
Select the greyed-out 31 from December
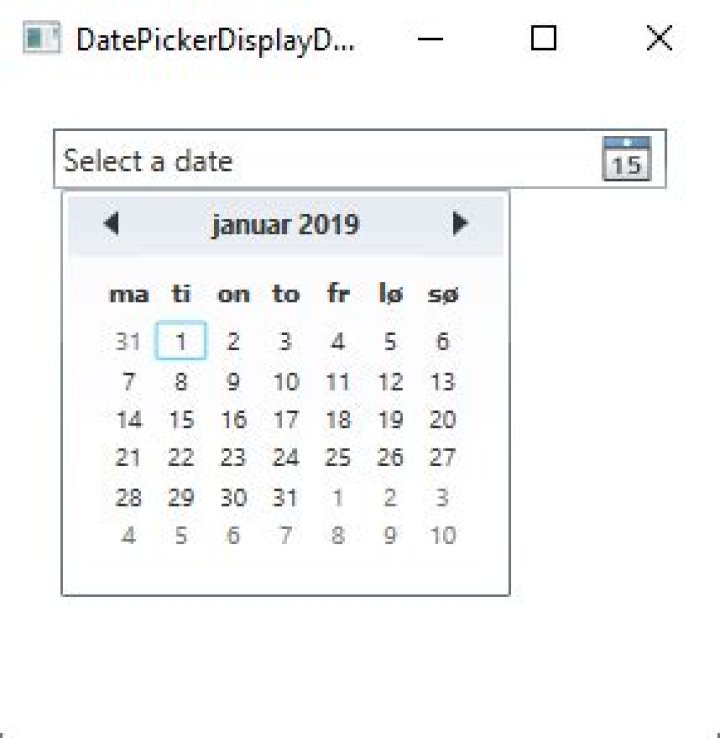click(128, 342)
